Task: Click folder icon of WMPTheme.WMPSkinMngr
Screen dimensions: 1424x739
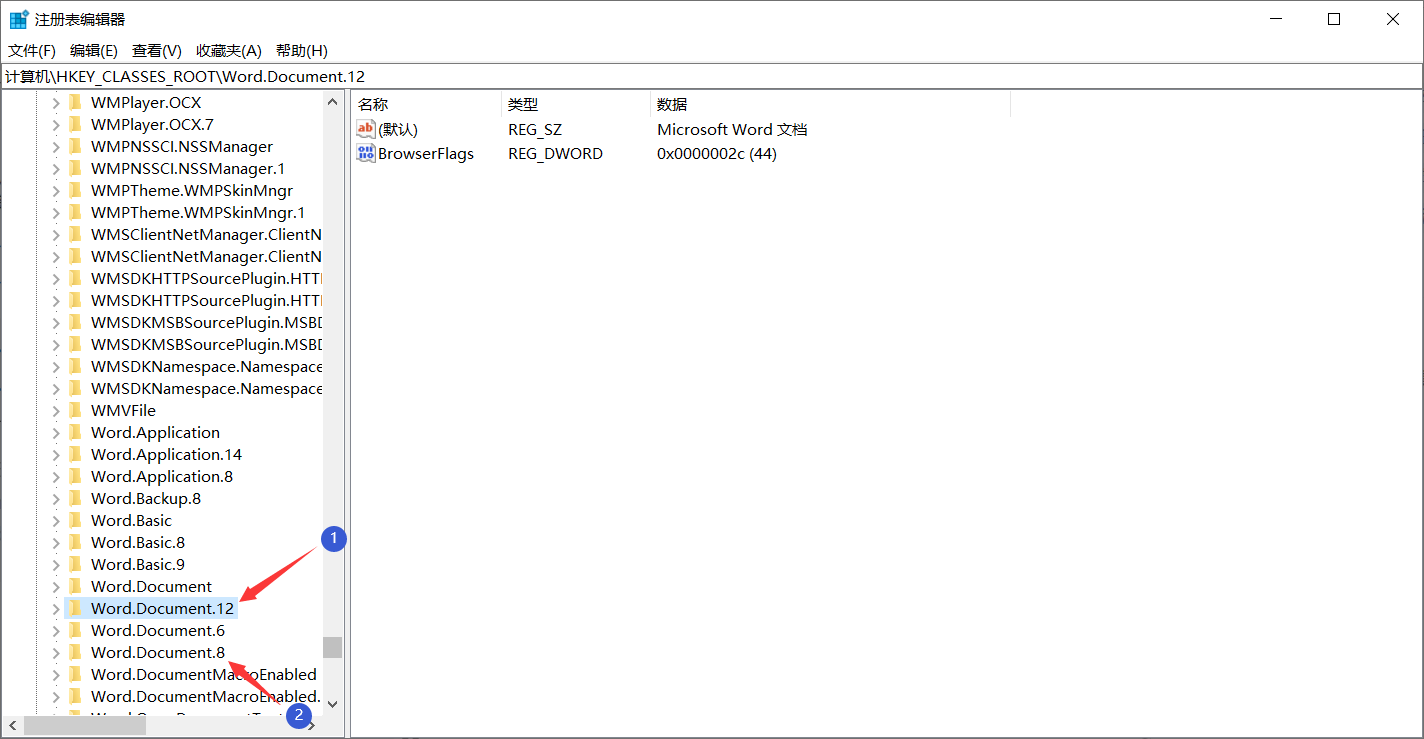Action: [76, 190]
